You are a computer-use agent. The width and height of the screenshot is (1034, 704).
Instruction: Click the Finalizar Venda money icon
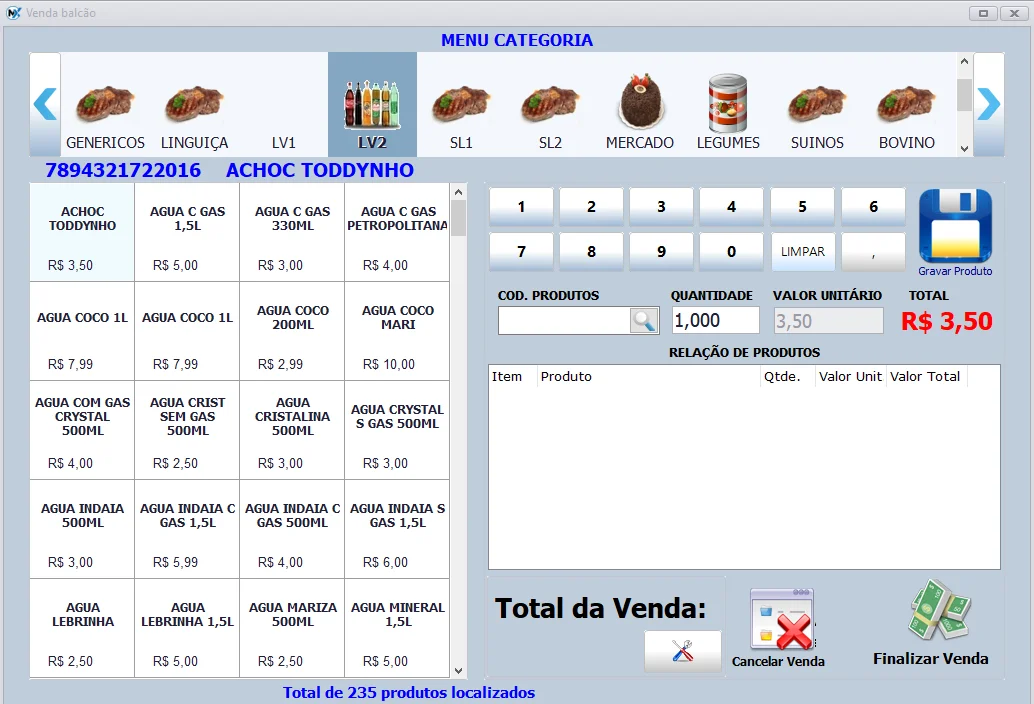(x=939, y=611)
